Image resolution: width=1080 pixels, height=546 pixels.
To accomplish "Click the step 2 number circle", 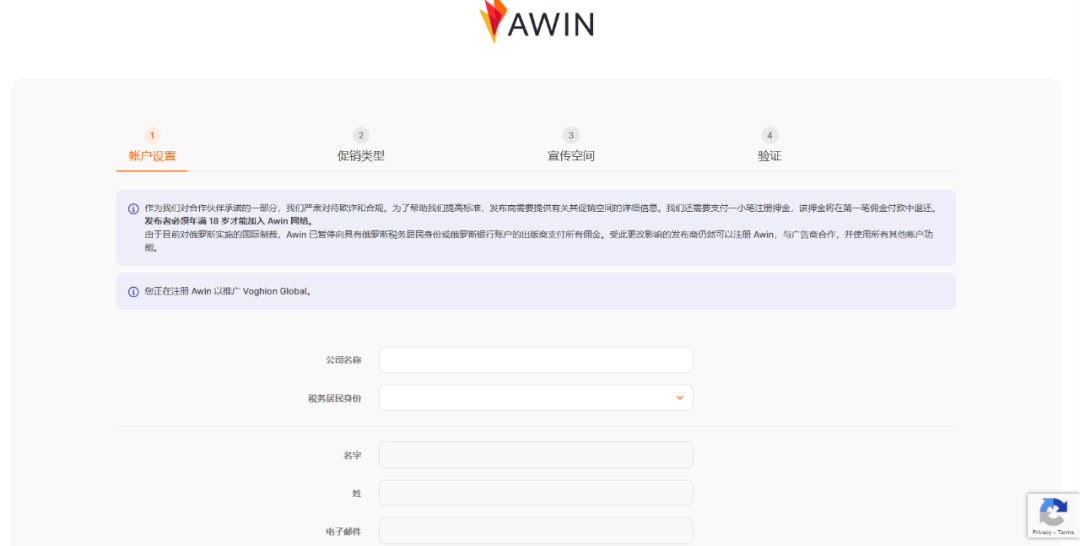I will 361,135.
